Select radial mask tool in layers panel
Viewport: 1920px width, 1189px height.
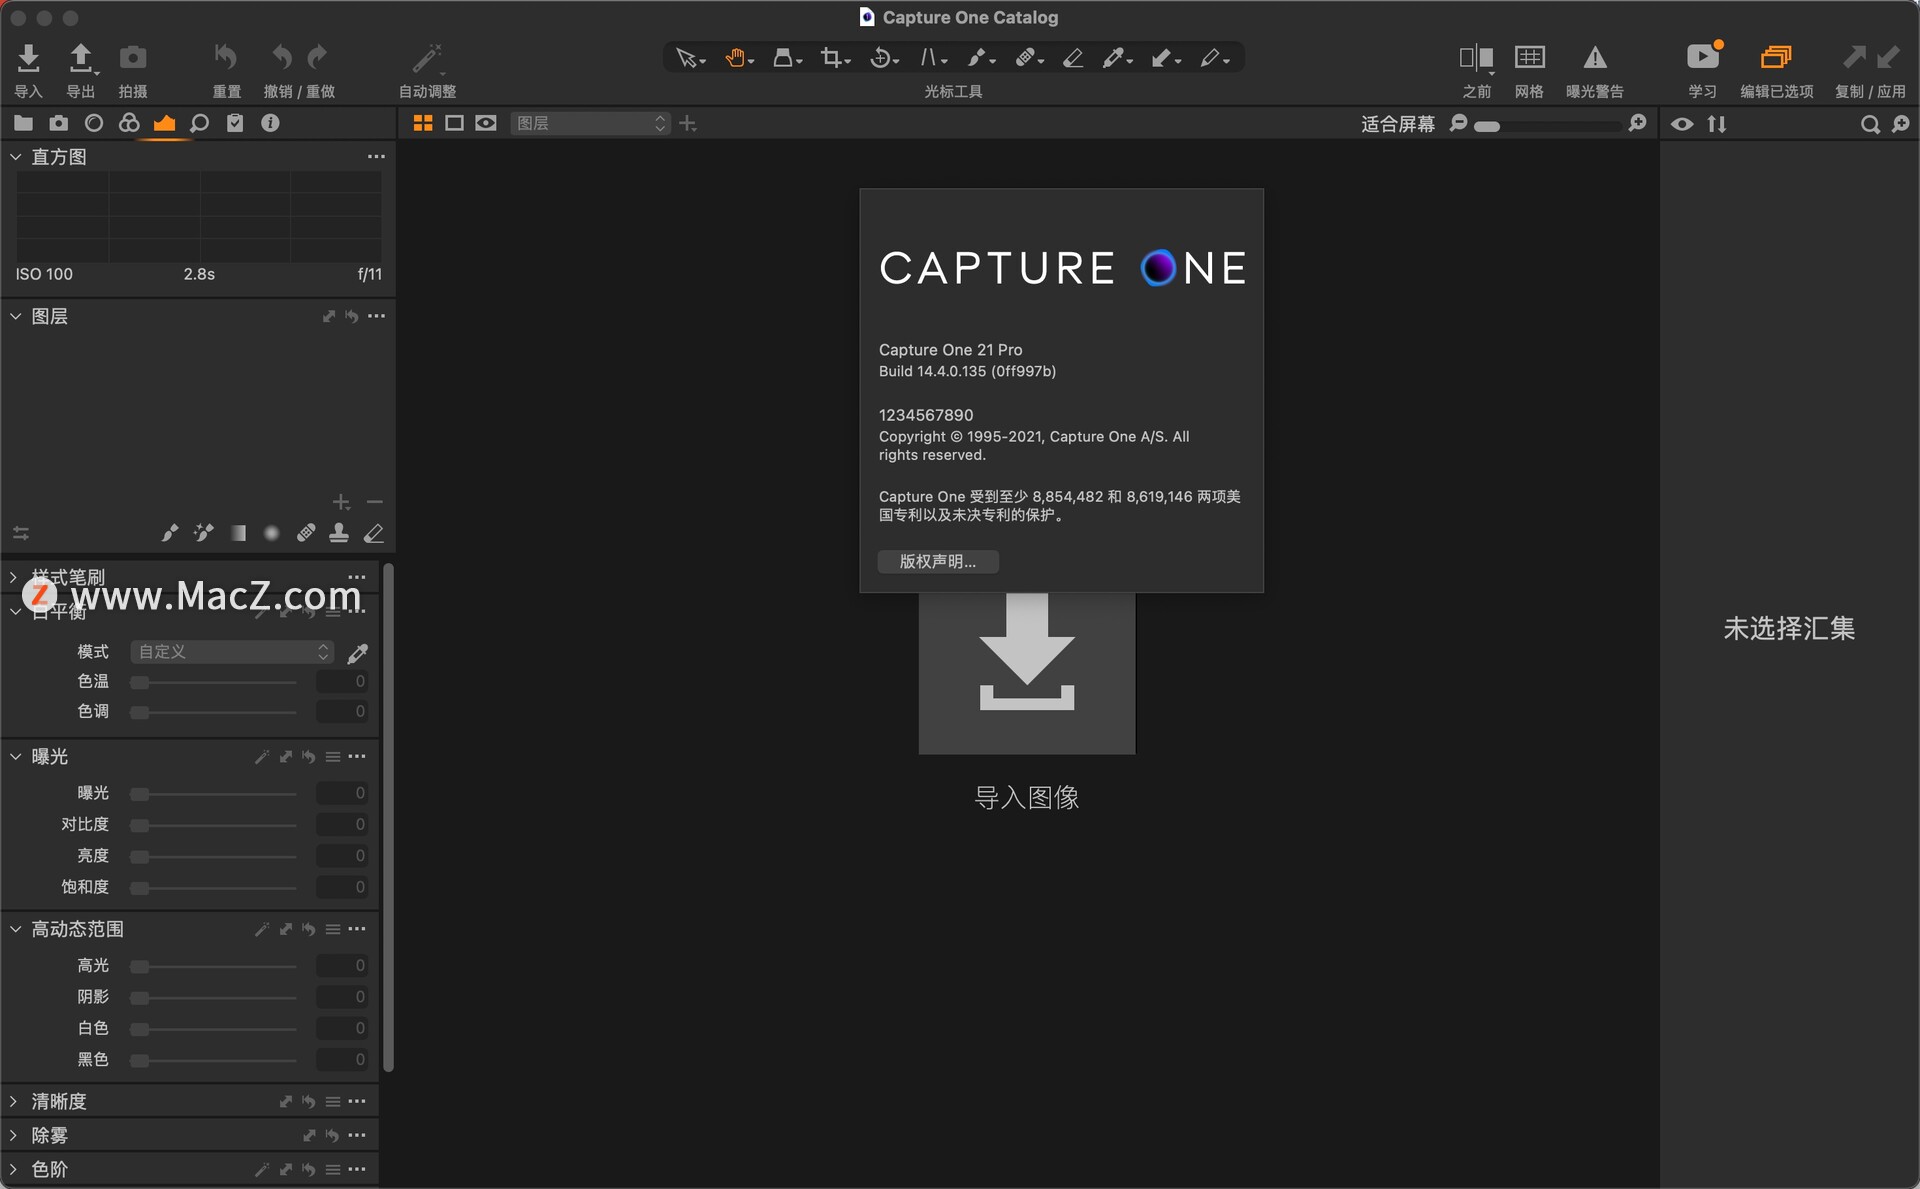click(271, 533)
